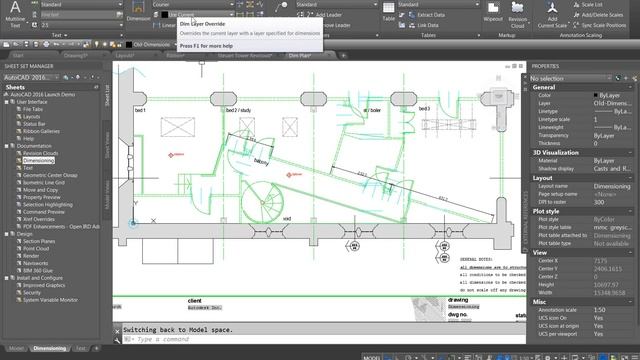The width and height of the screenshot is (640, 360).
Task: Select the System Variable Monitor sheet
Action: click(50, 300)
